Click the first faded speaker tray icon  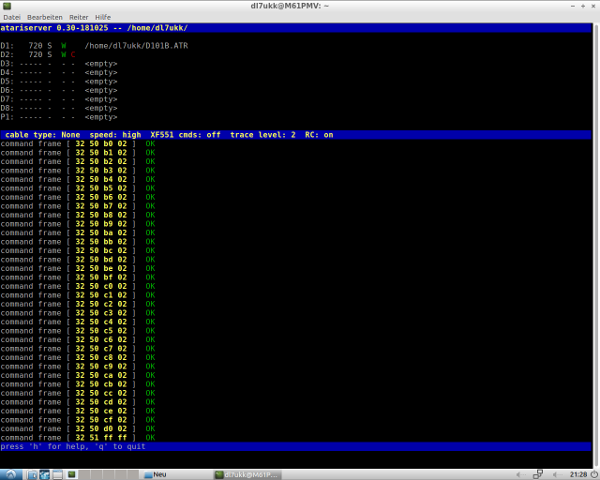[519, 475]
